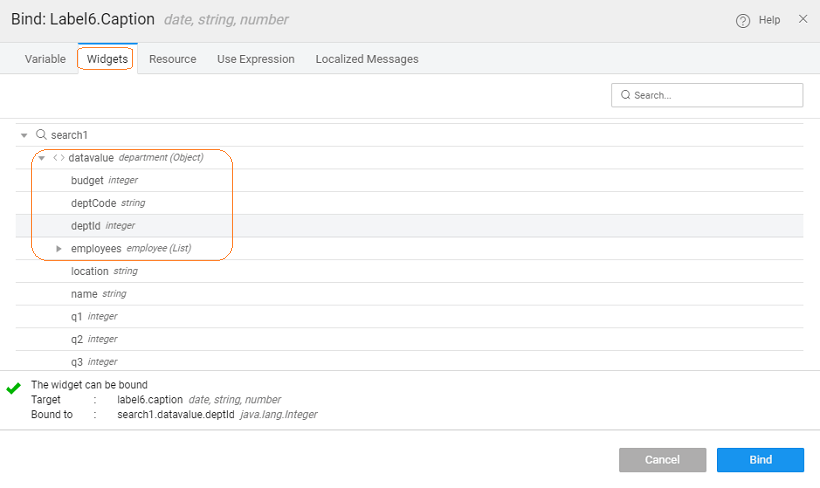Image resolution: width=820 pixels, height=488 pixels.
Task: Click the datavalue object brackets icon
Action: (59, 158)
